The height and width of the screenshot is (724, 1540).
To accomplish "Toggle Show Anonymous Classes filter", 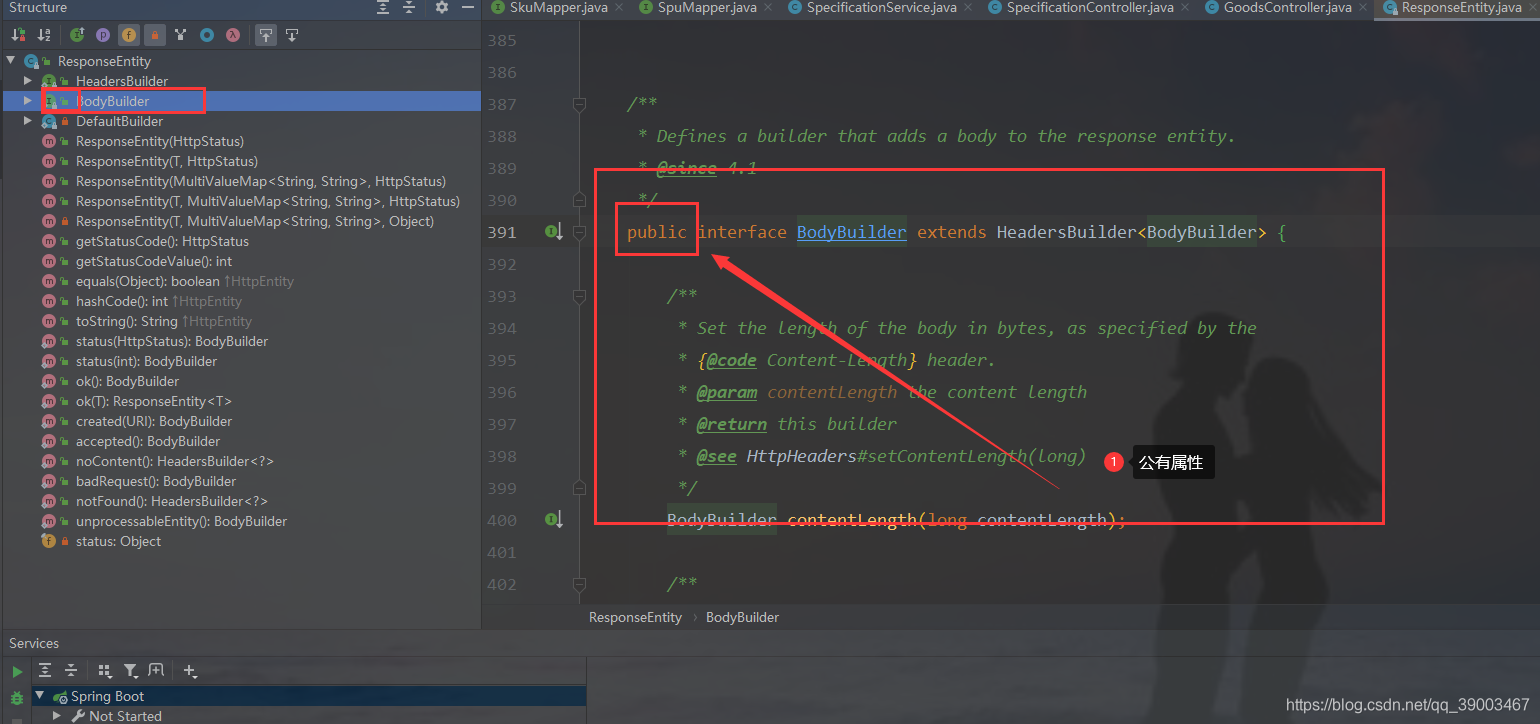I will click(x=206, y=35).
